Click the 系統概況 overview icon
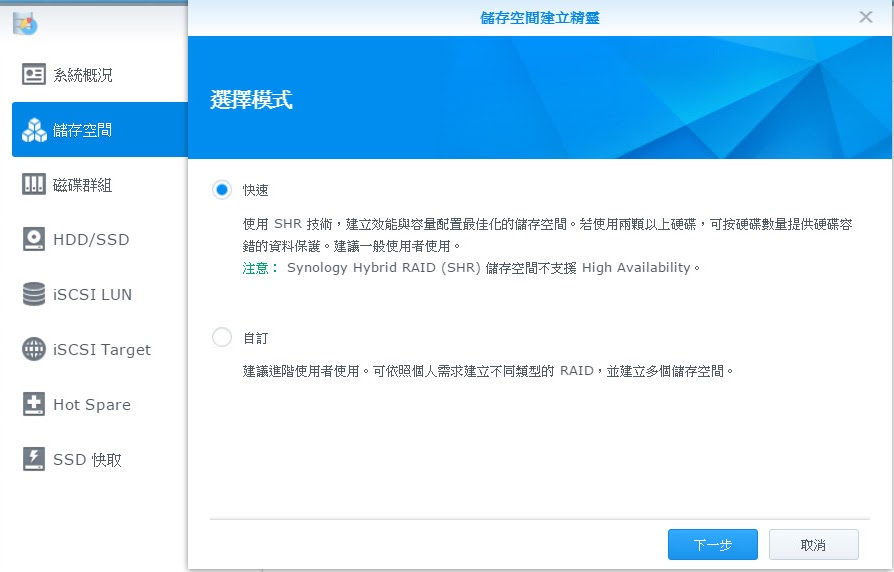This screenshot has width=894, height=572. pos(34,75)
